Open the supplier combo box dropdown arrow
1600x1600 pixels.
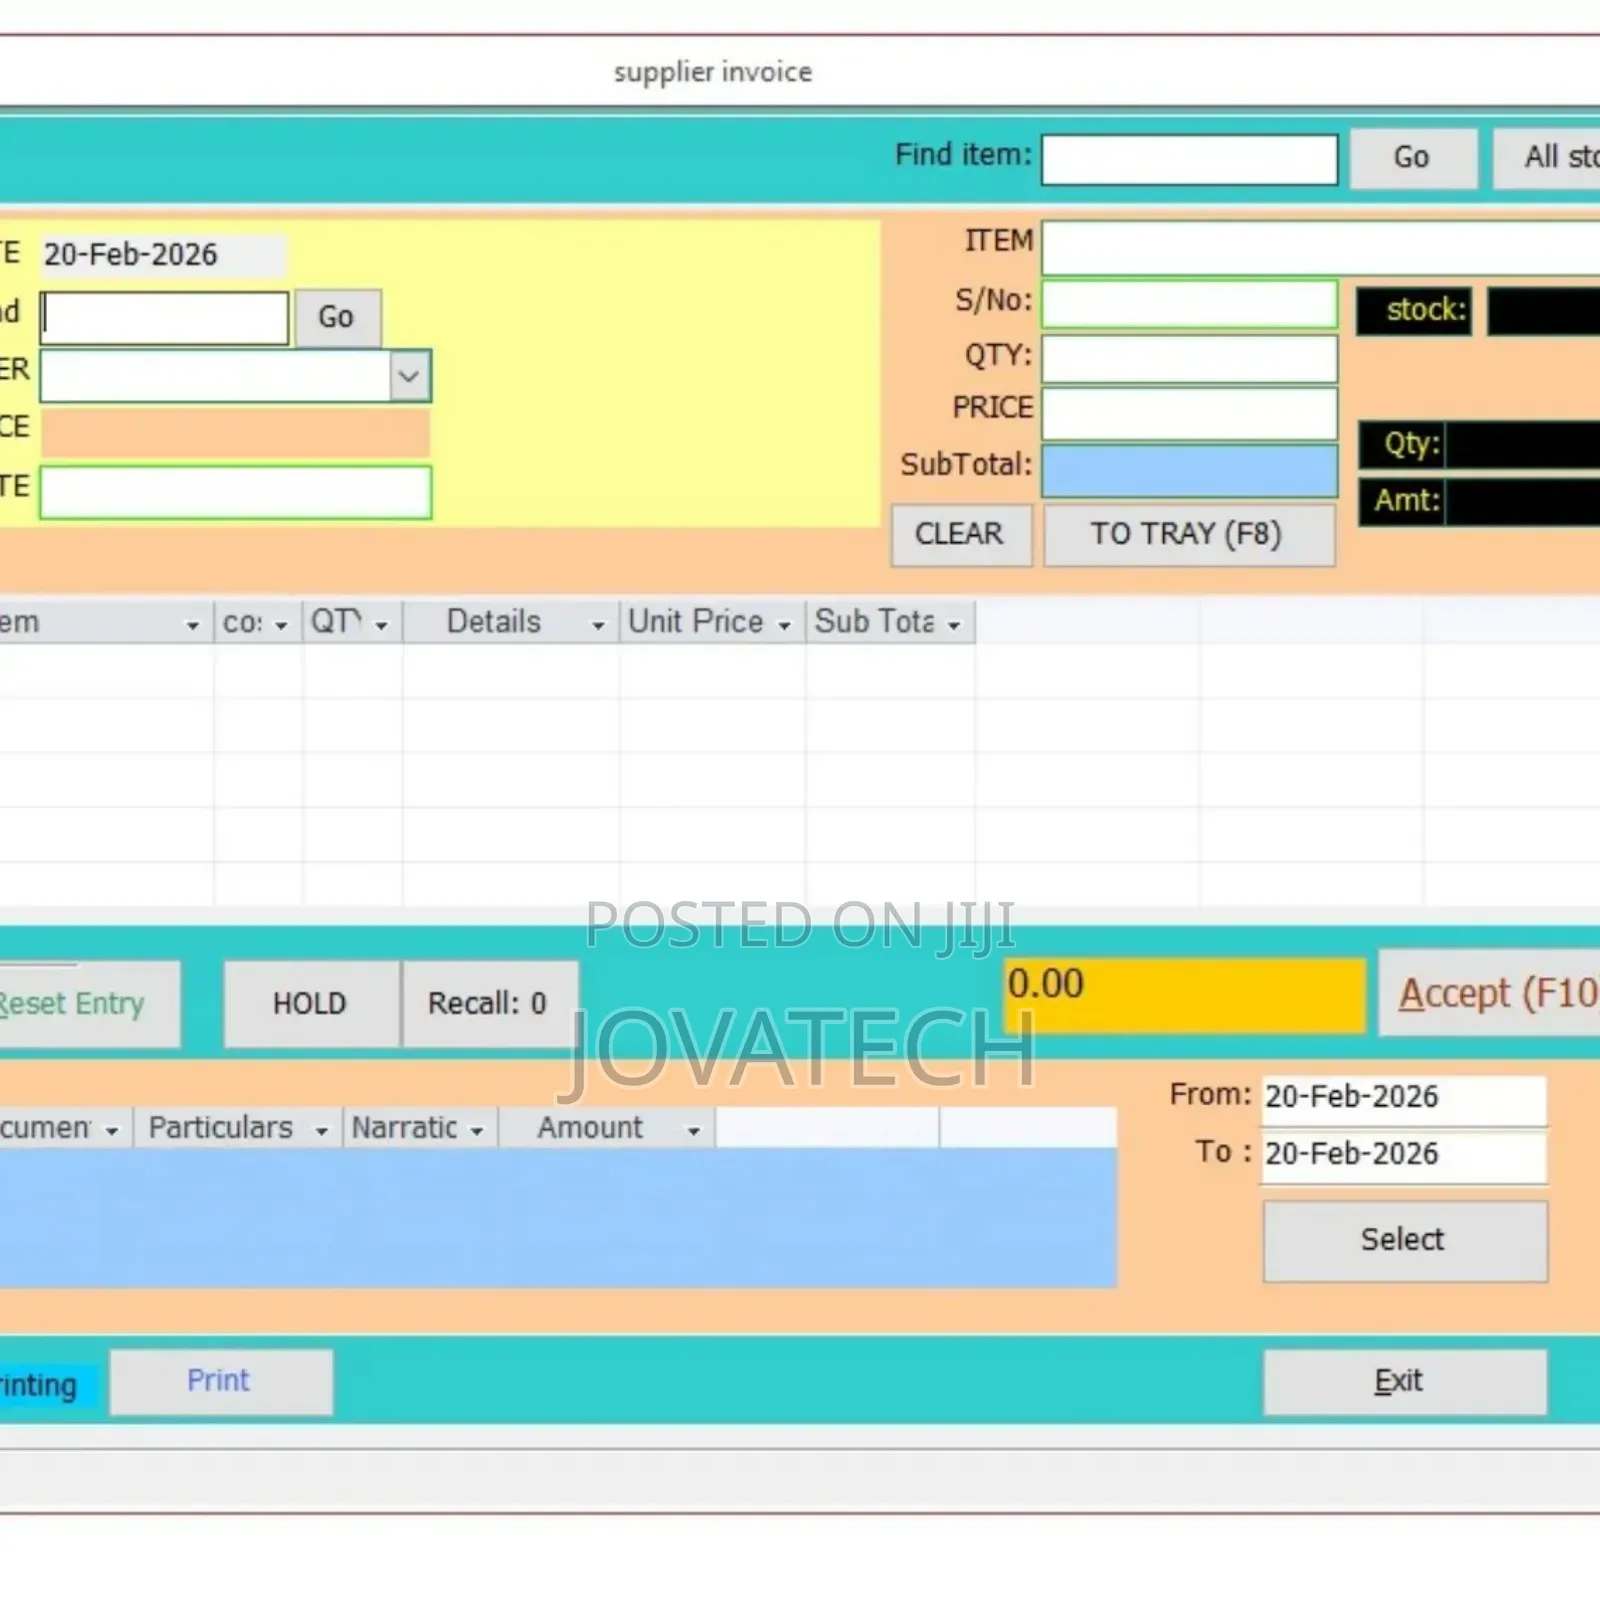pyautogui.click(x=409, y=376)
